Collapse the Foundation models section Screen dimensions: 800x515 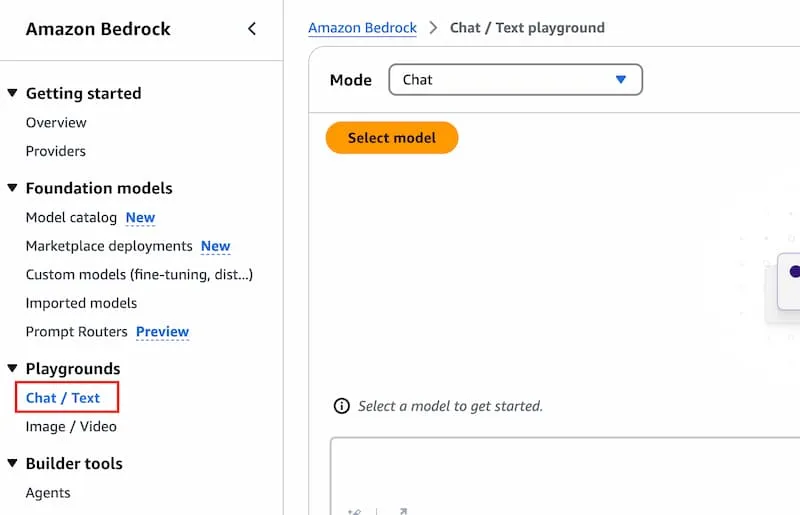coord(13,188)
